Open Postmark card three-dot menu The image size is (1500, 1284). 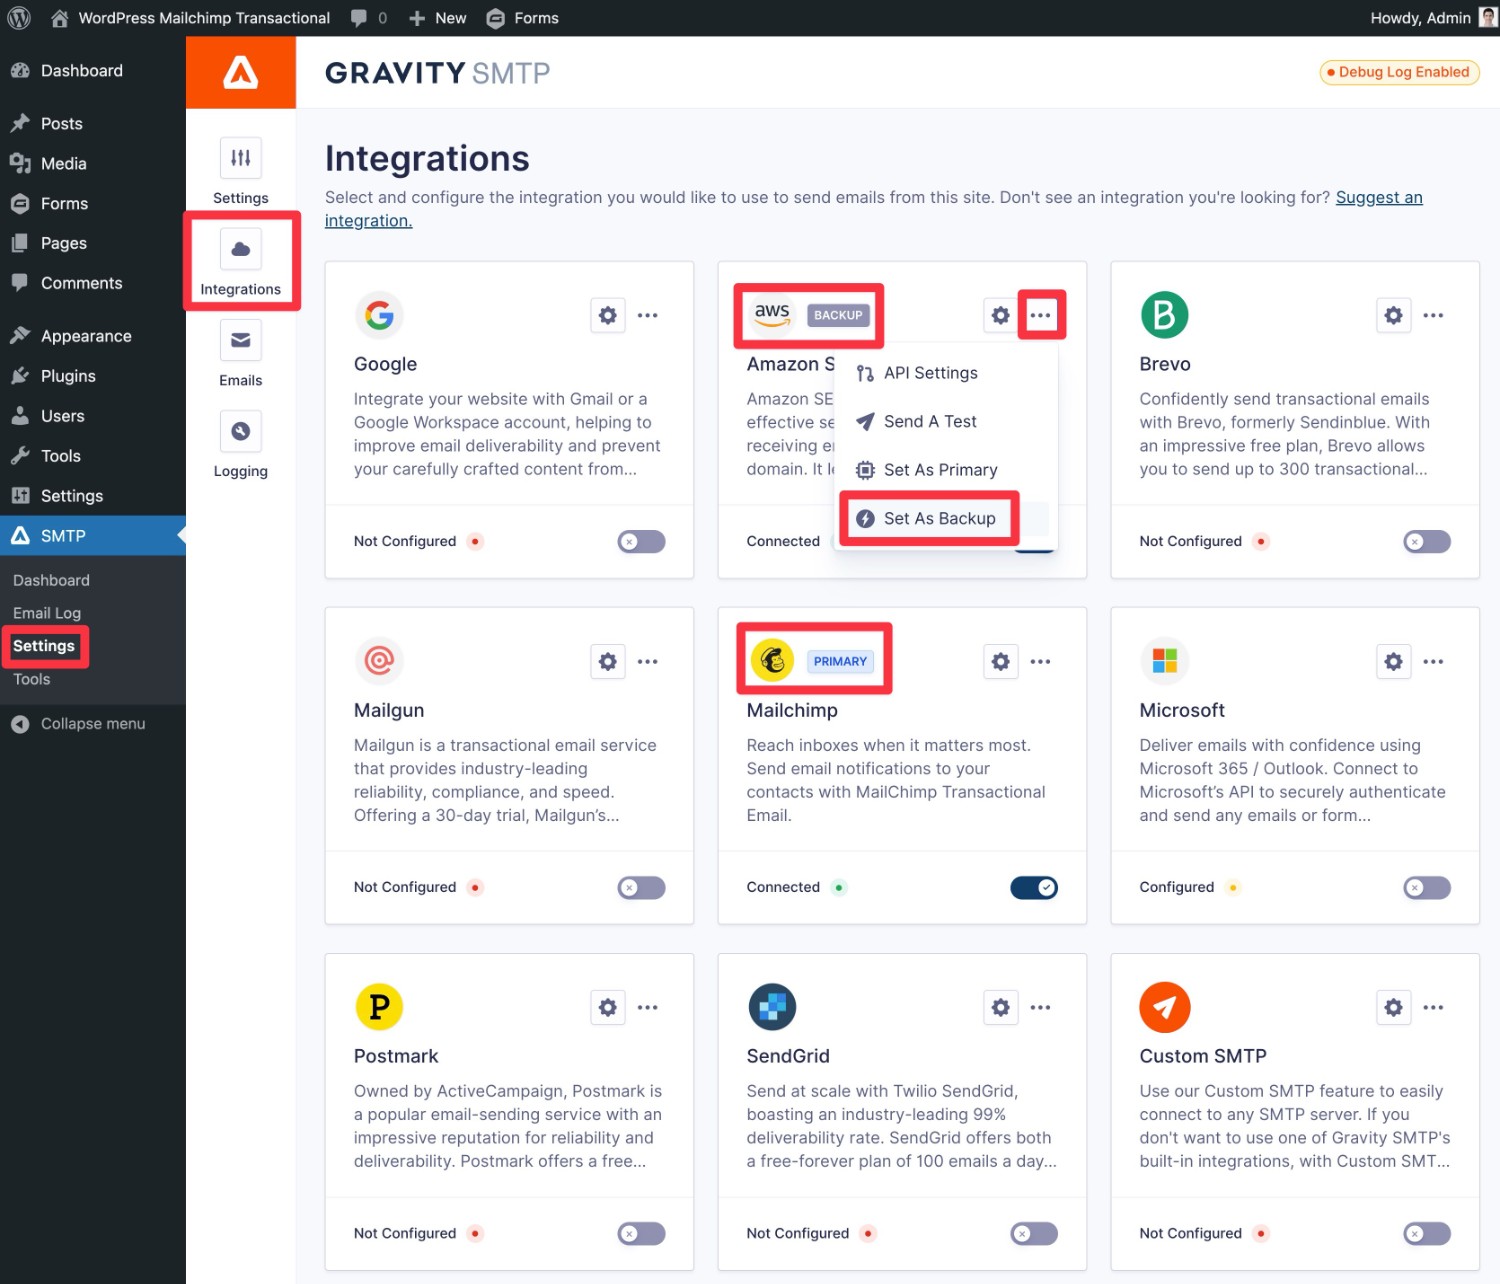coord(648,1008)
